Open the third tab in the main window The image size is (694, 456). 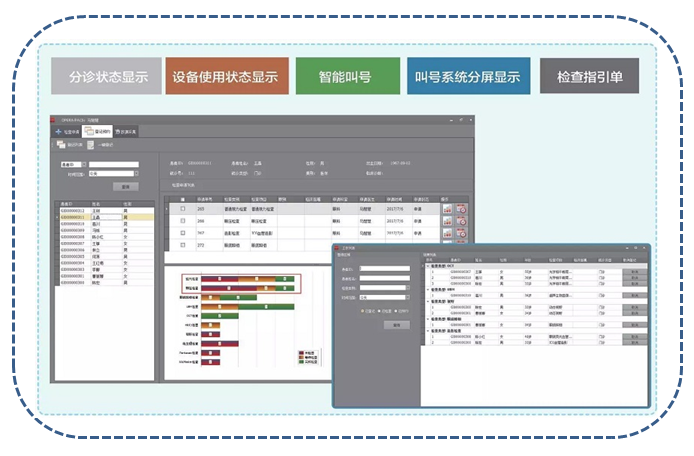tap(126, 131)
